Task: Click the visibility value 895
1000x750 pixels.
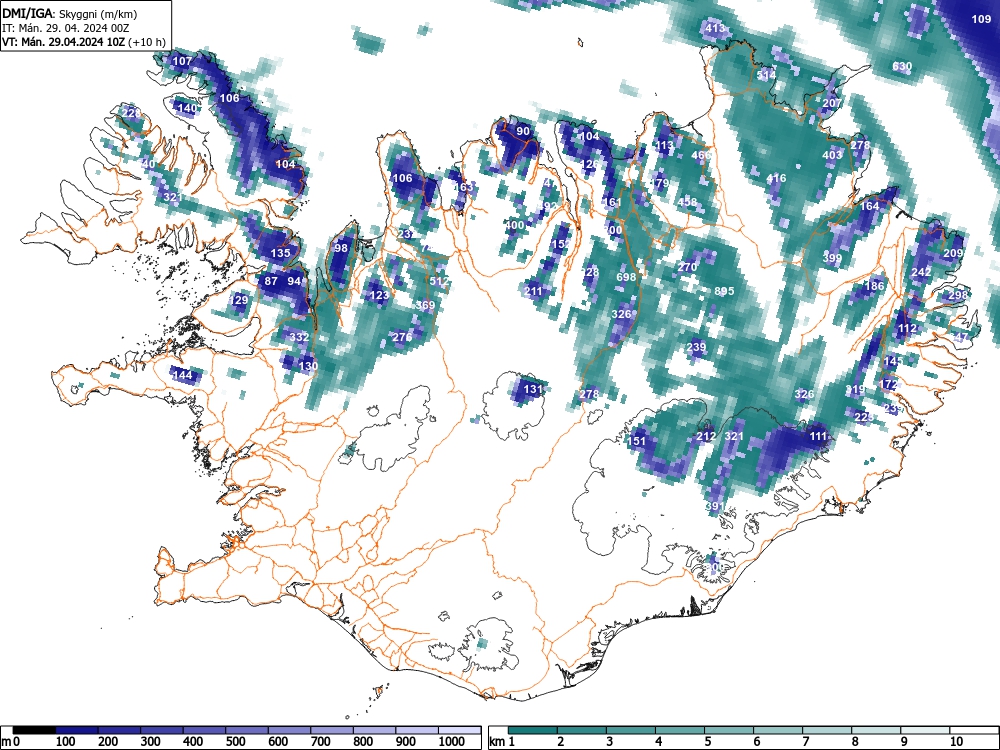Action: pyautogui.click(x=724, y=291)
